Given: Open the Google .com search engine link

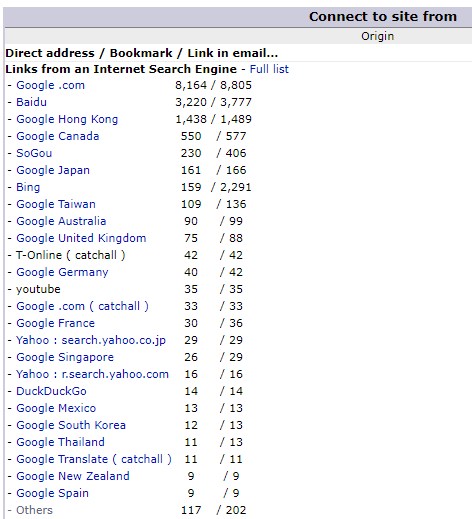Looking at the screenshot, I should (x=50, y=85).
